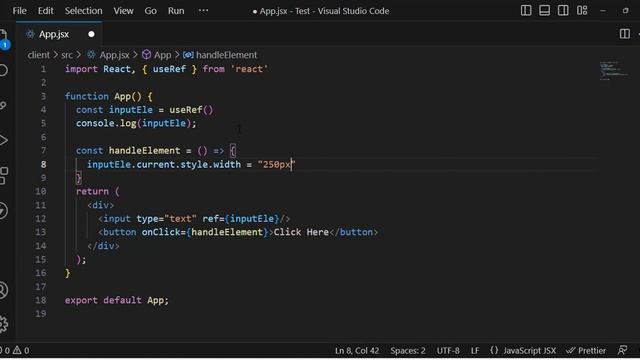Image resolution: width=640 pixels, height=360 pixels.
Task: Change encoding via UTF-8 status item
Action: coord(448,350)
